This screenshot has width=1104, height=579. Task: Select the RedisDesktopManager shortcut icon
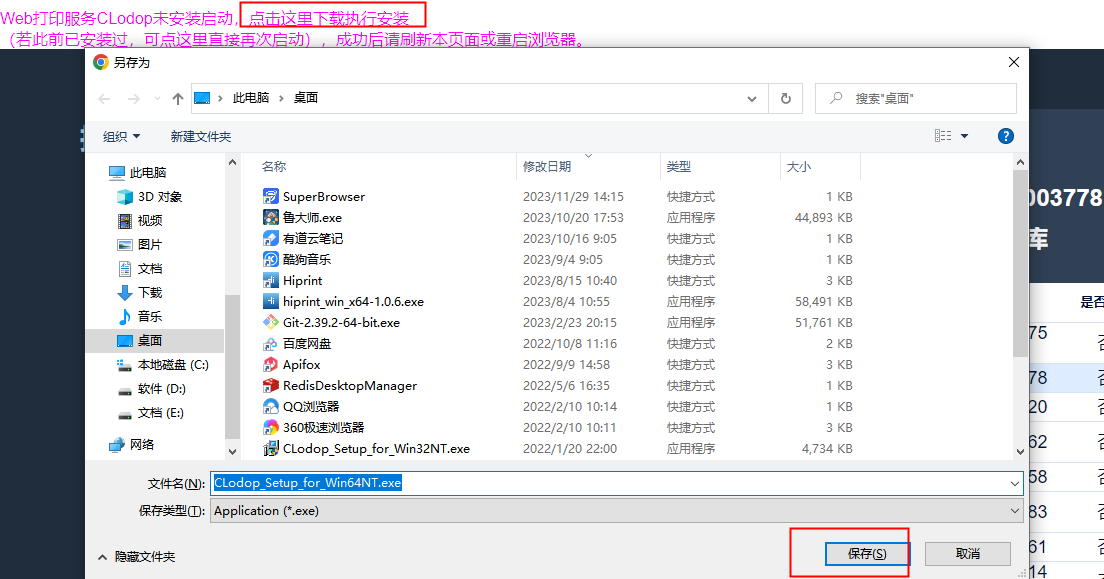pyautogui.click(x=270, y=386)
